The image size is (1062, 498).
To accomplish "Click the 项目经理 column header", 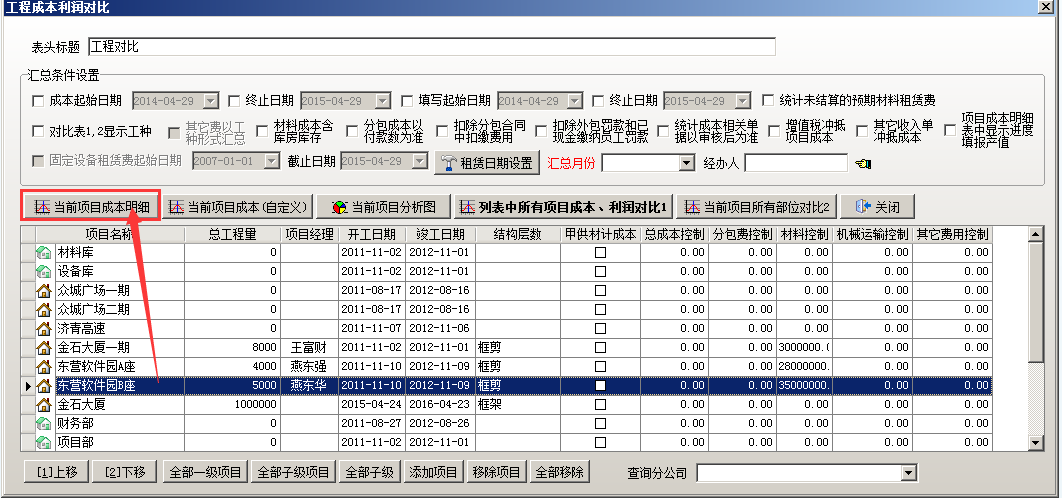I will pyautogui.click(x=309, y=234).
